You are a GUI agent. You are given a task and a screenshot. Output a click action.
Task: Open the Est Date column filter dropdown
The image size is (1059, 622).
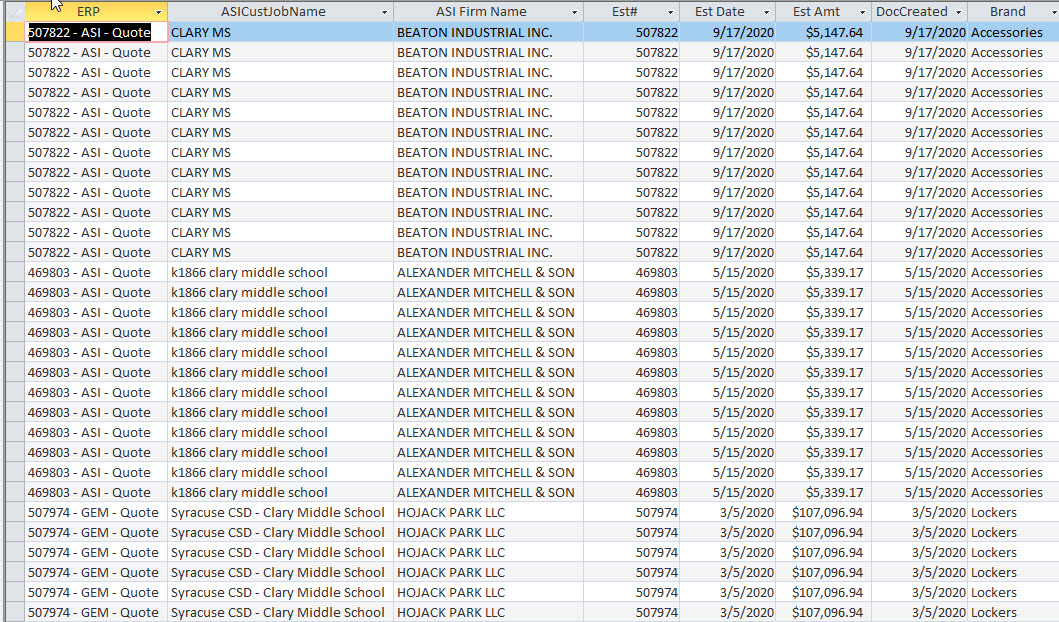click(766, 12)
